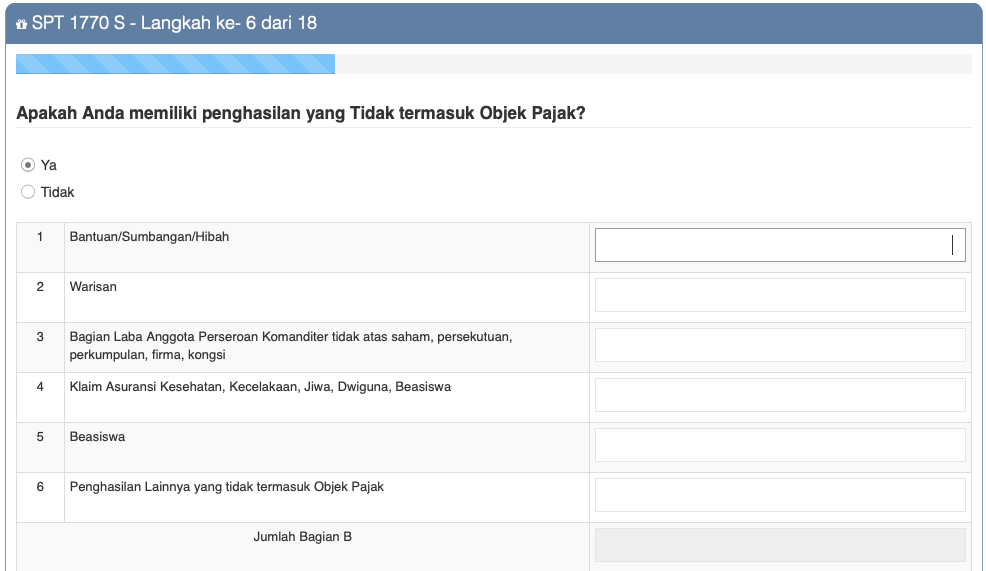The image size is (986, 571).
Task: Click the "Jumlah Bagian B" label
Action: coord(302,537)
